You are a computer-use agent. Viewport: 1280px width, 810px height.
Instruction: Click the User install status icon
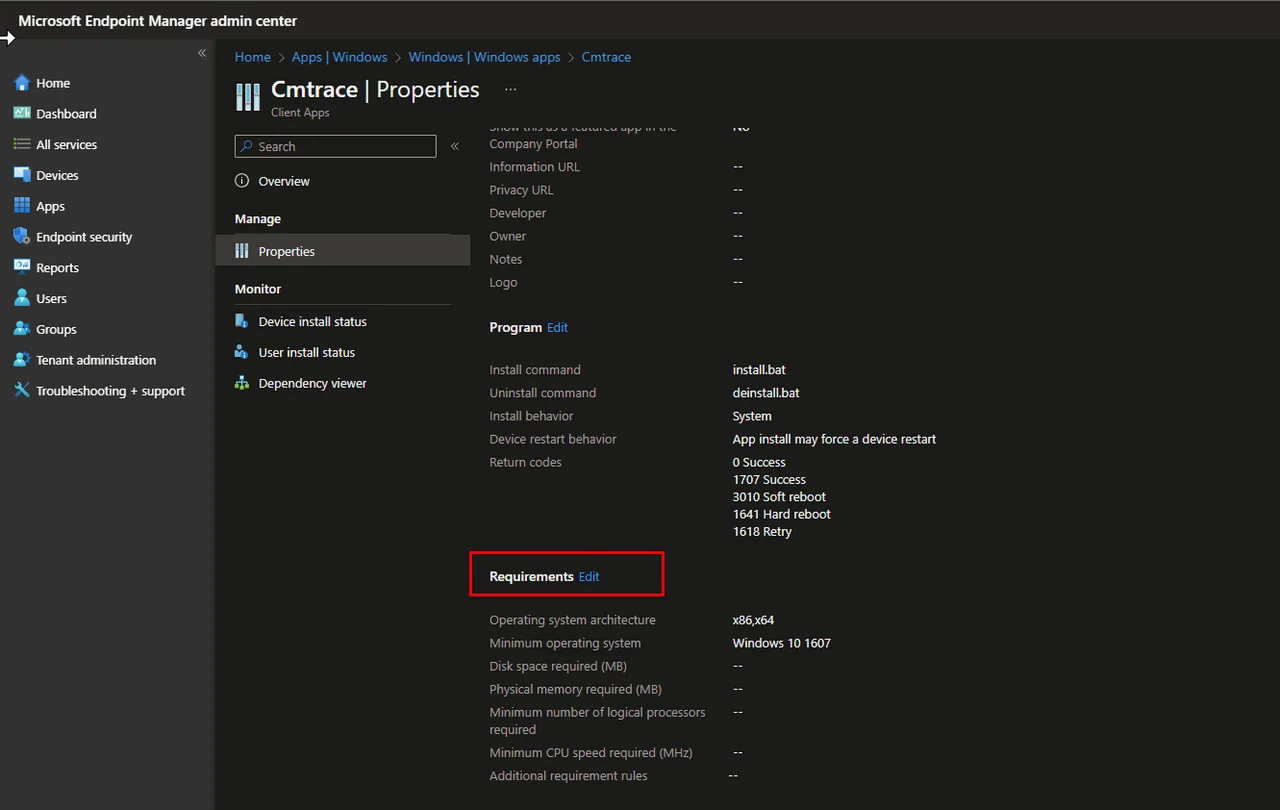tap(242, 352)
